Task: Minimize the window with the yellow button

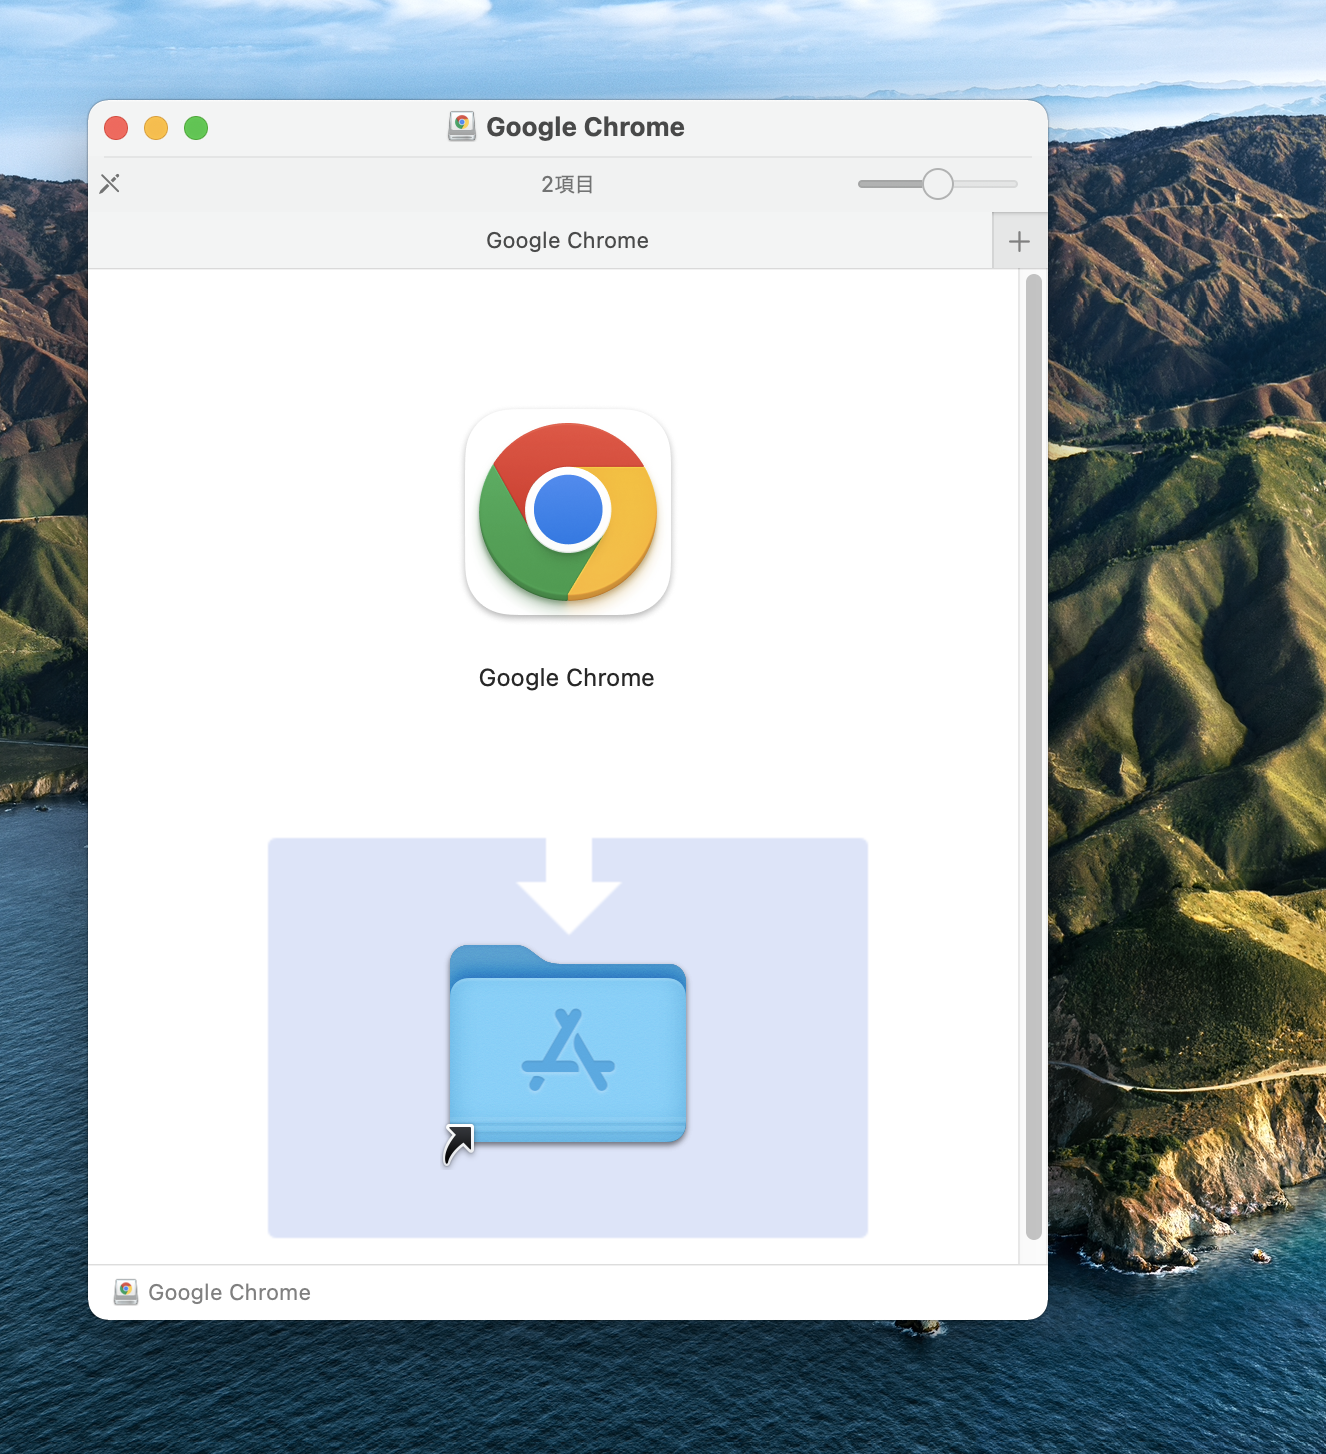Action: pos(156,128)
